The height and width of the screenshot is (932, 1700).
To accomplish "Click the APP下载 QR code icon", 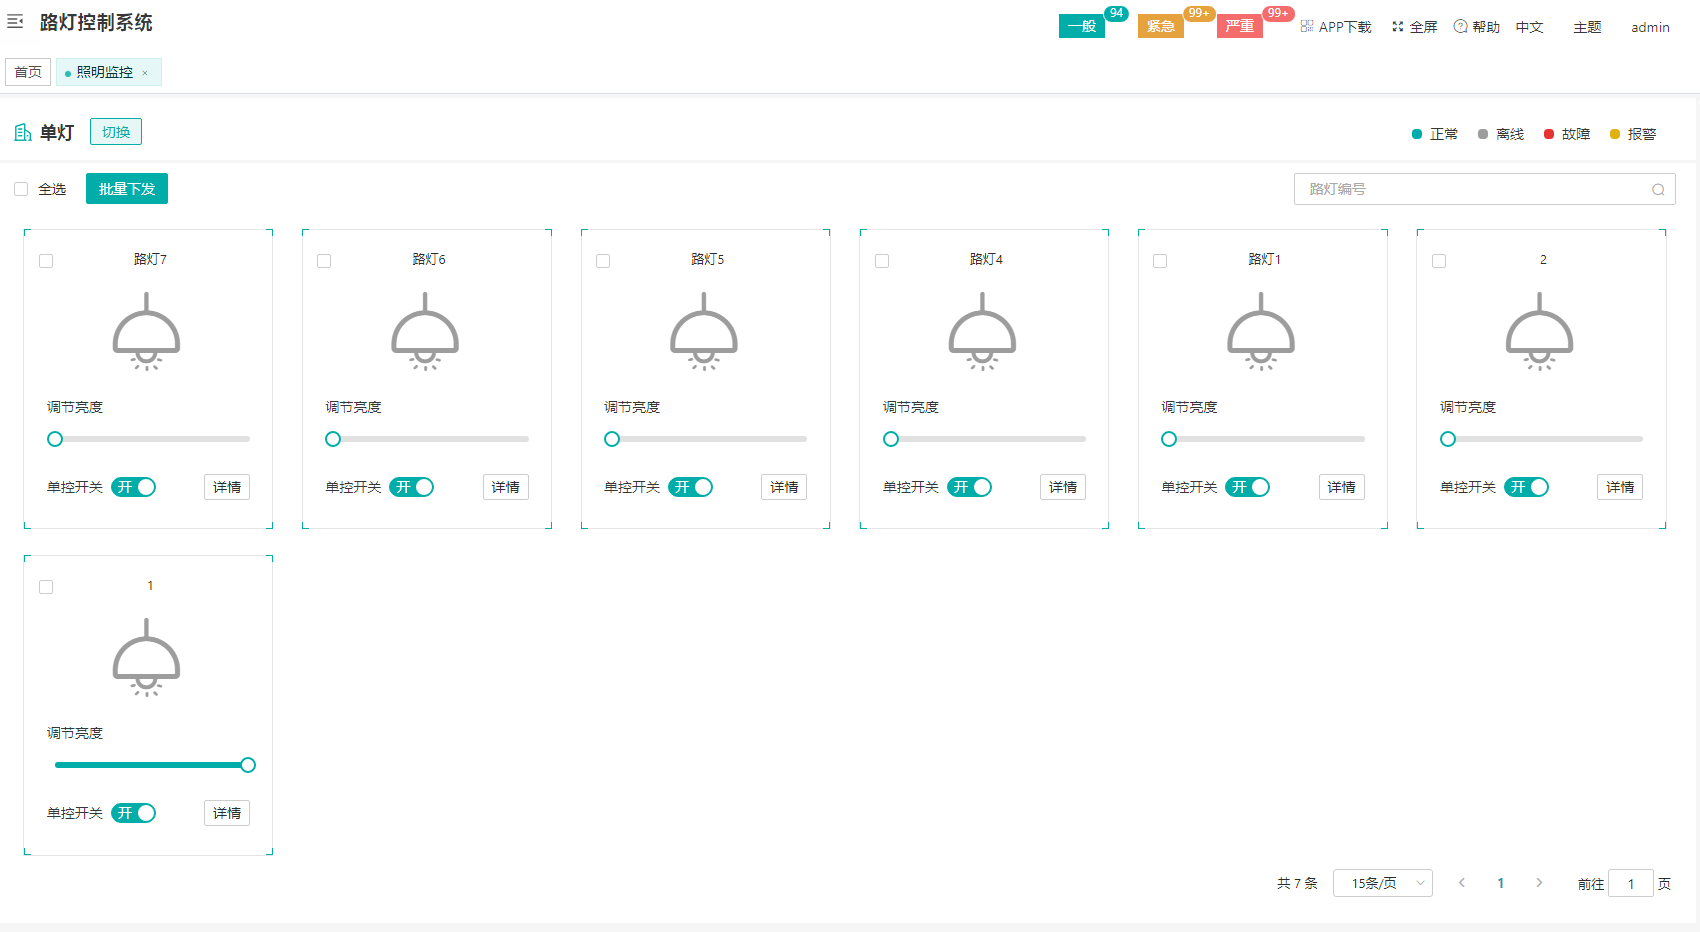I will coord(1307,26).
